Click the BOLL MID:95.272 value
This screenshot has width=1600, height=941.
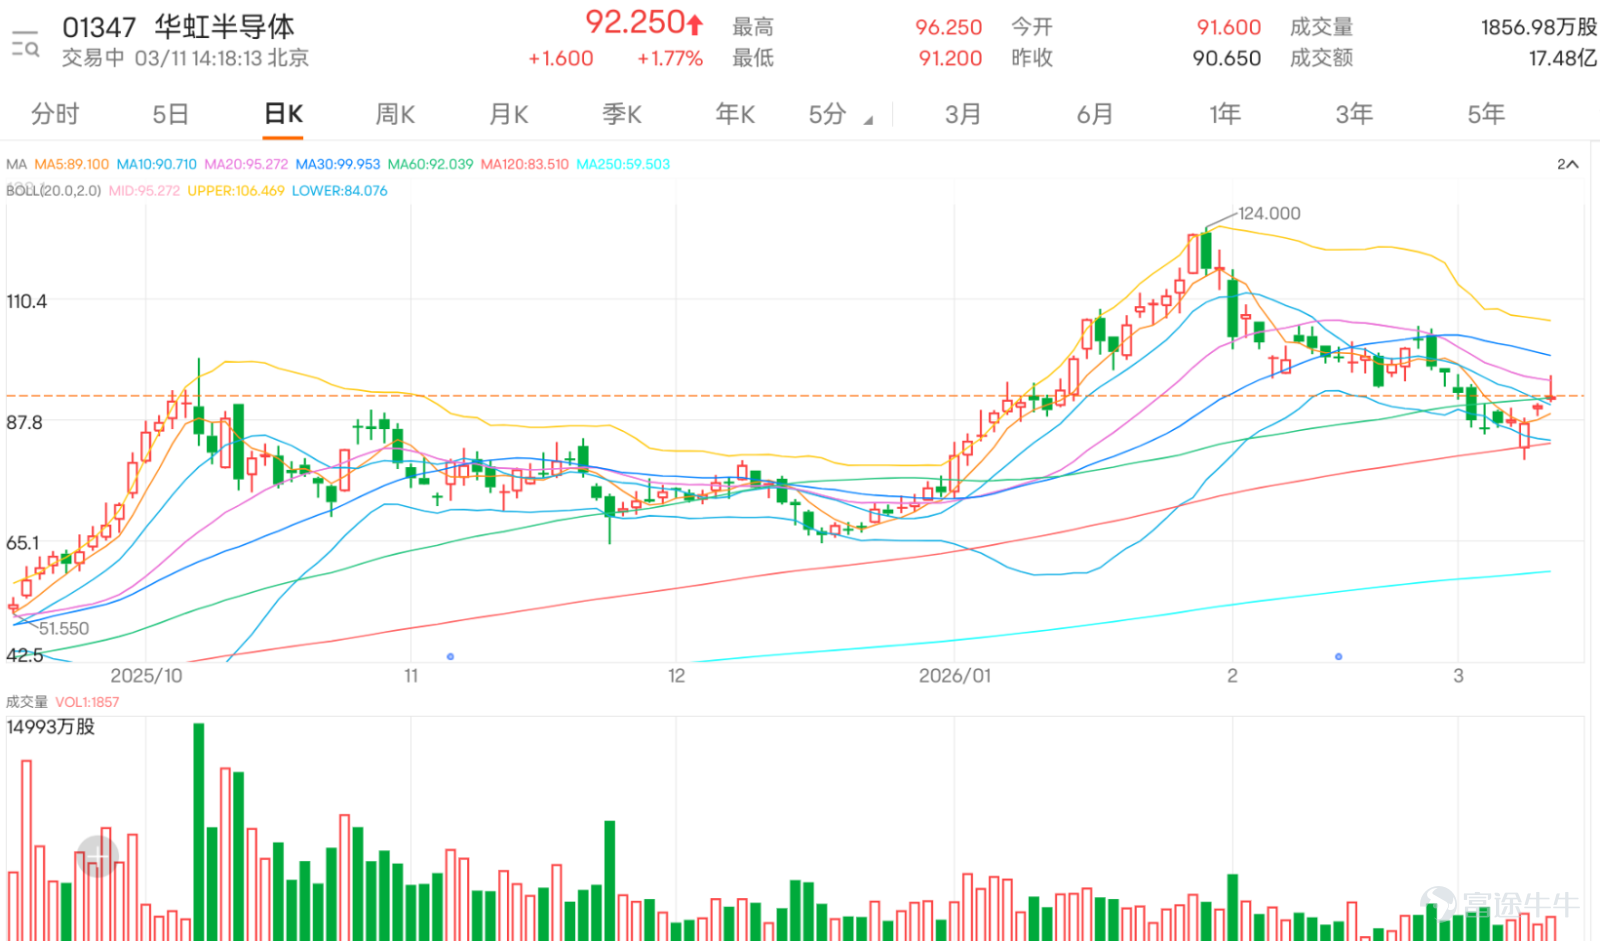(x=144, y=190)
